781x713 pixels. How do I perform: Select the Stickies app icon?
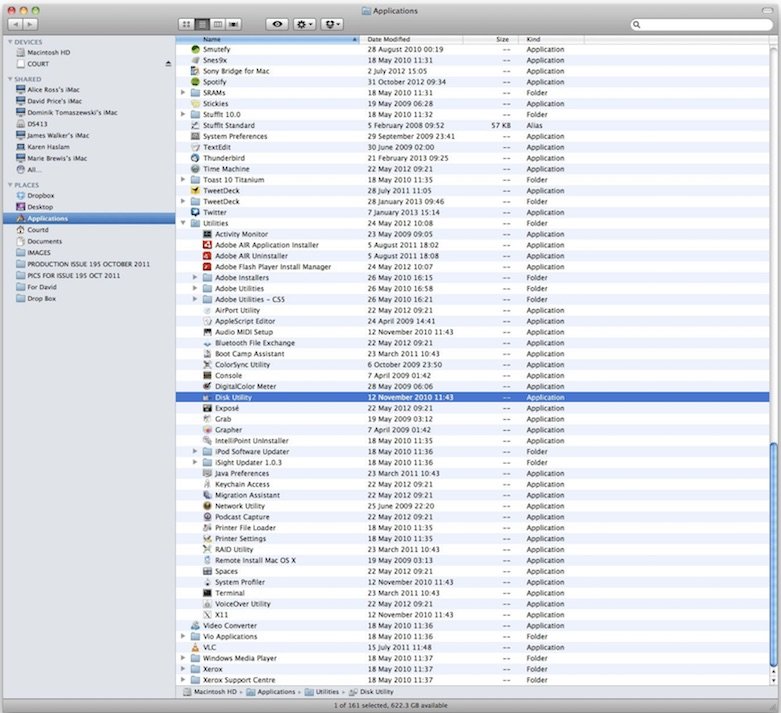[195, 104]
